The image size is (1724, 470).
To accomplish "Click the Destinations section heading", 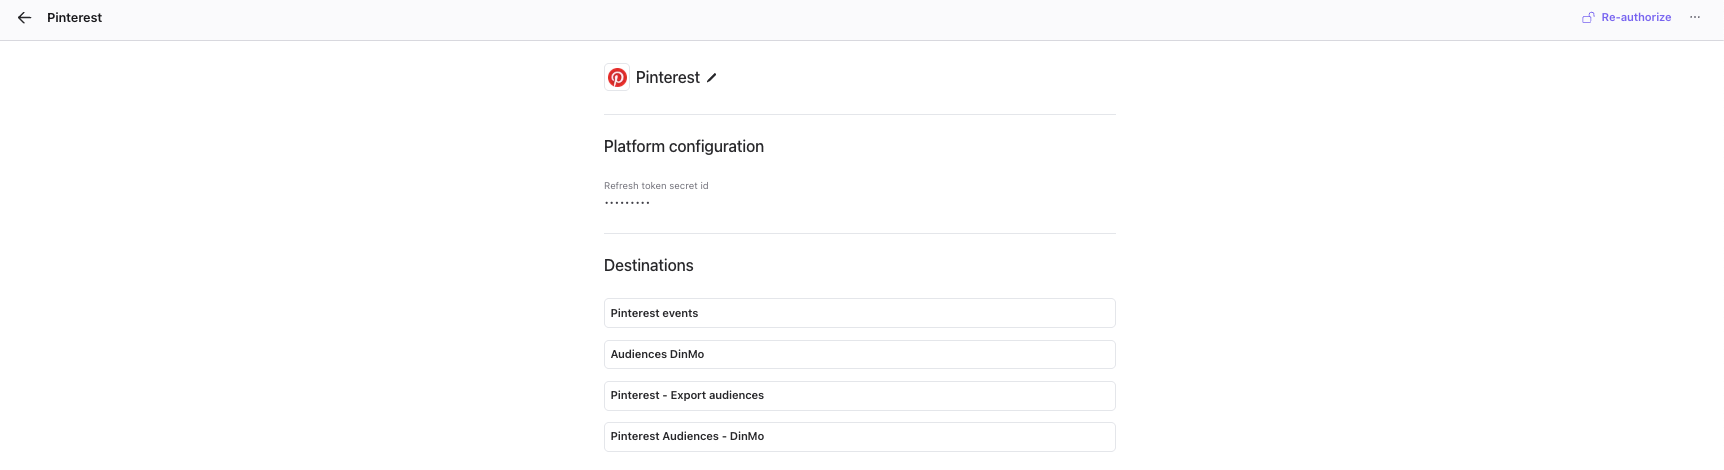I will click(x=648, y=266).
